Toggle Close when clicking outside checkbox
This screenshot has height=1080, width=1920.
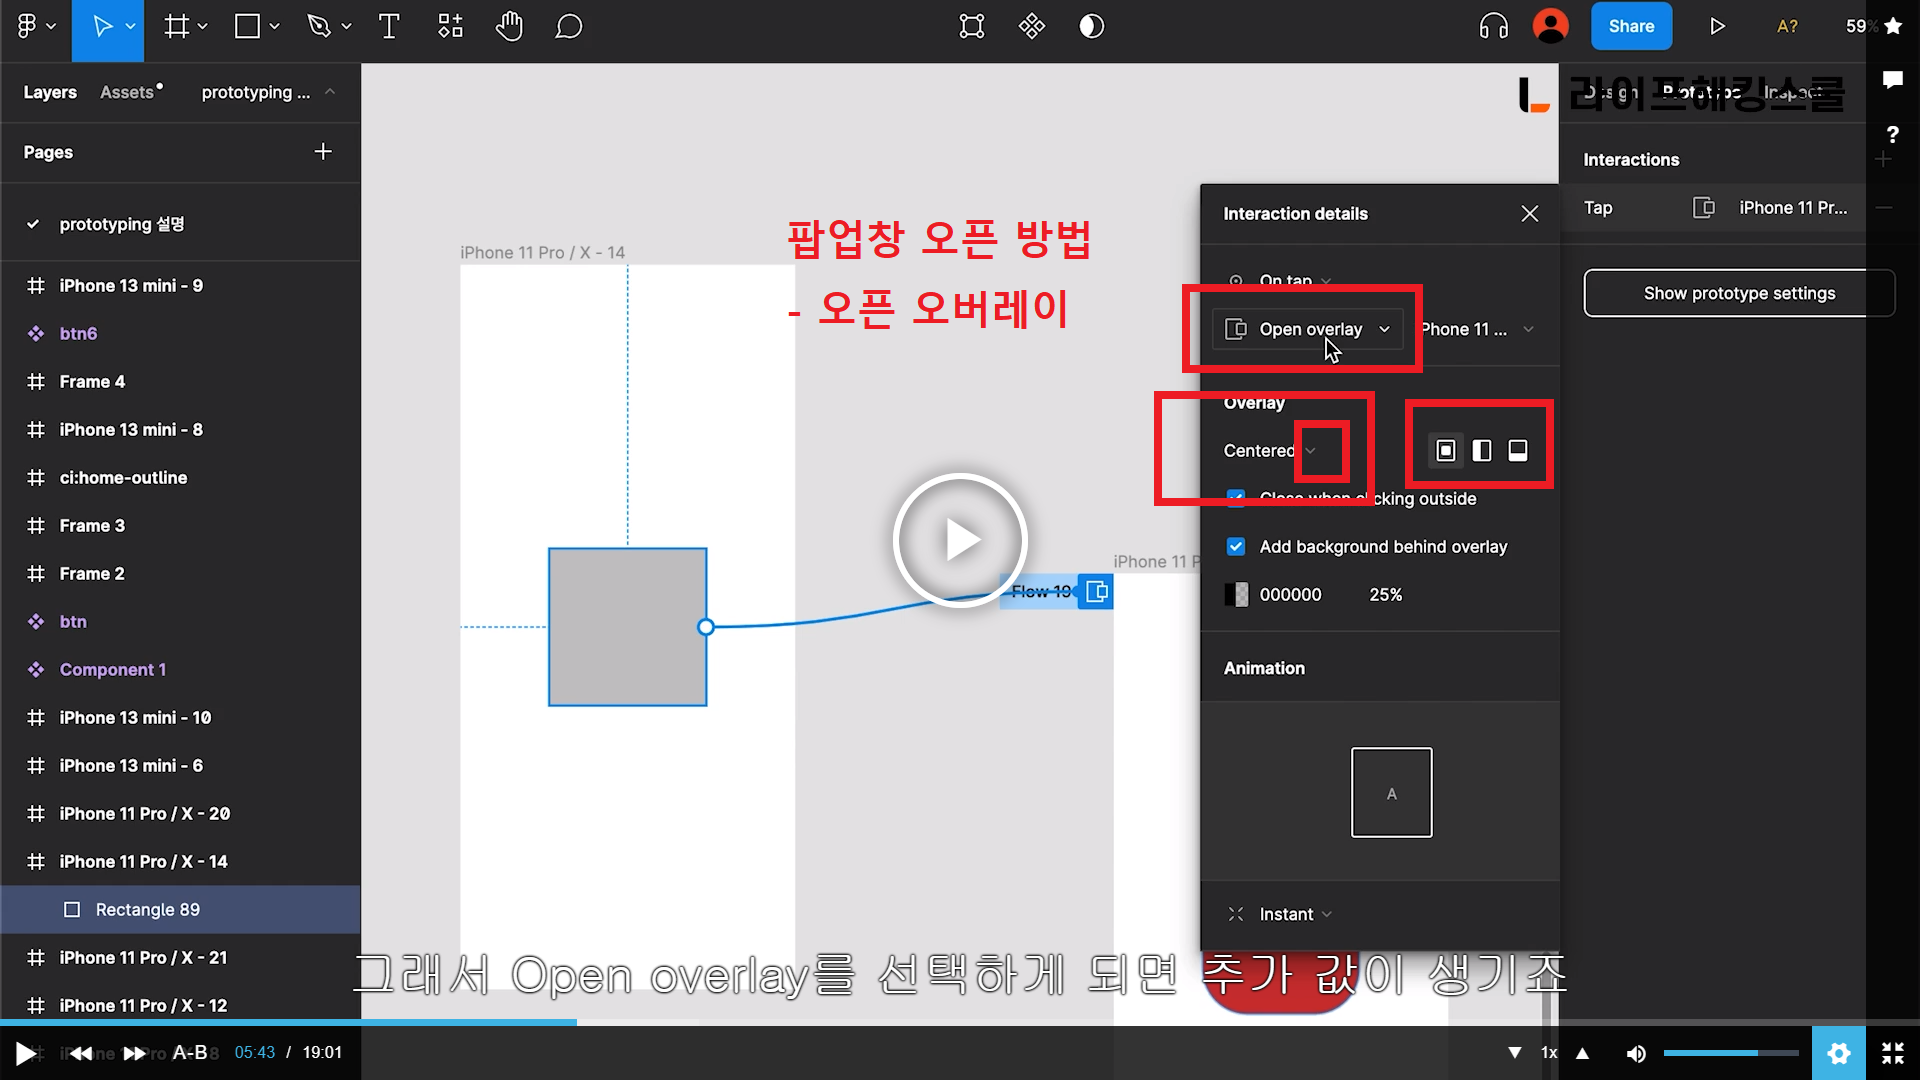[x=1236, y=498]
